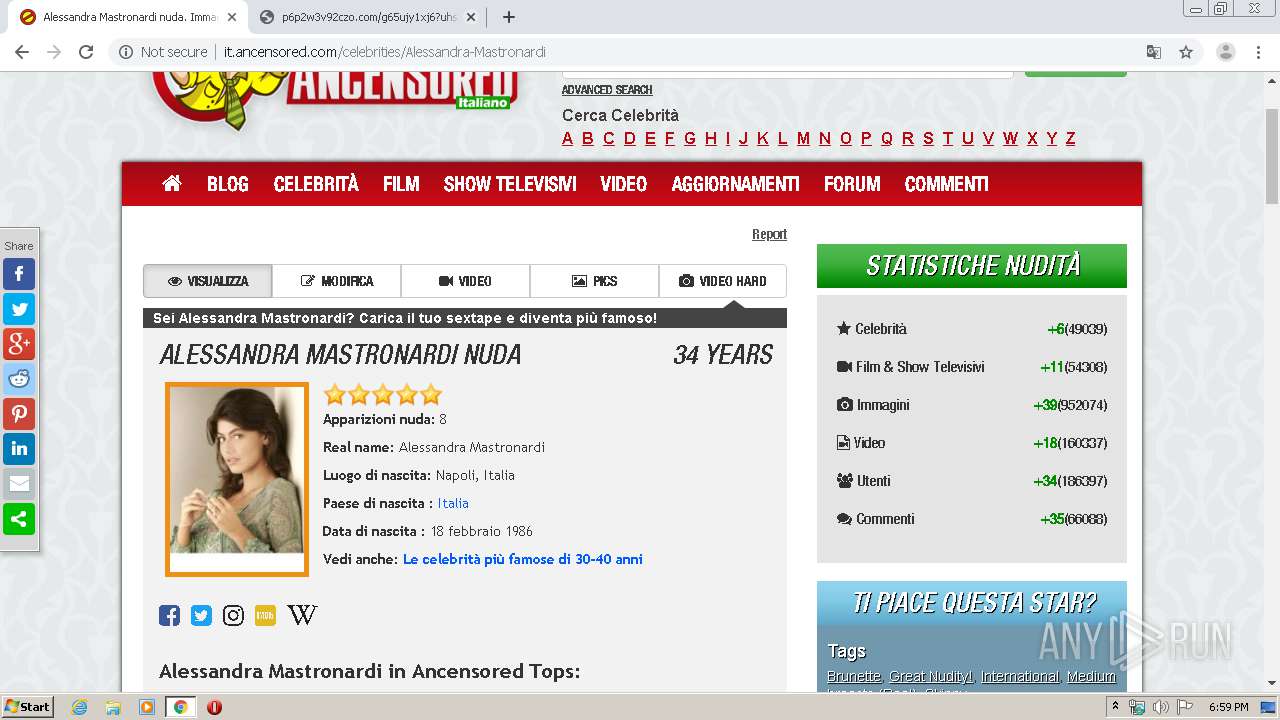
Task: Open the Forum menu item
Action: 852,184
